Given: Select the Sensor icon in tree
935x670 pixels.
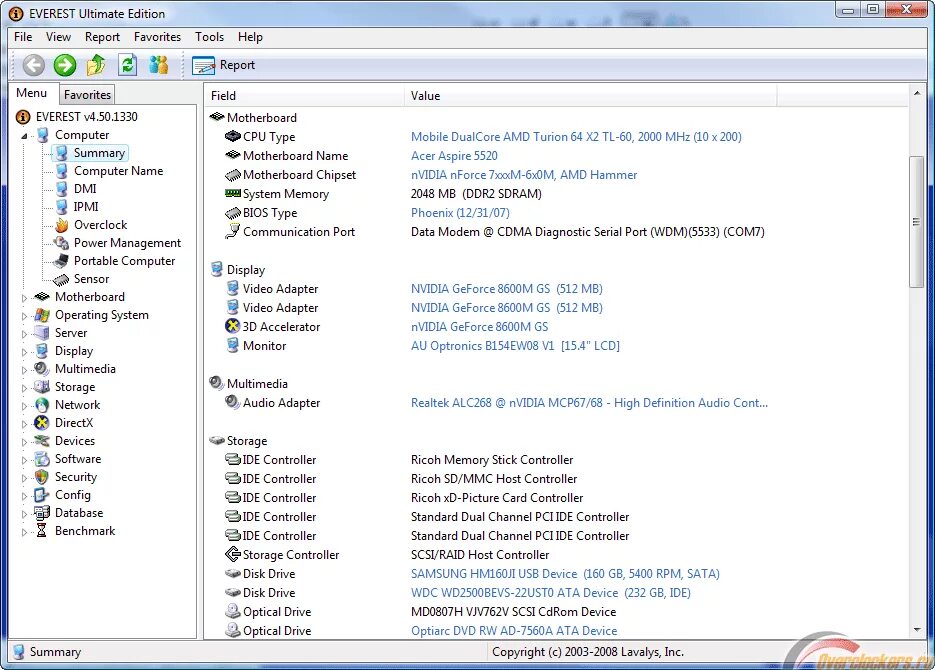Looking at the screenshot, I should click(x=61, y=279).
